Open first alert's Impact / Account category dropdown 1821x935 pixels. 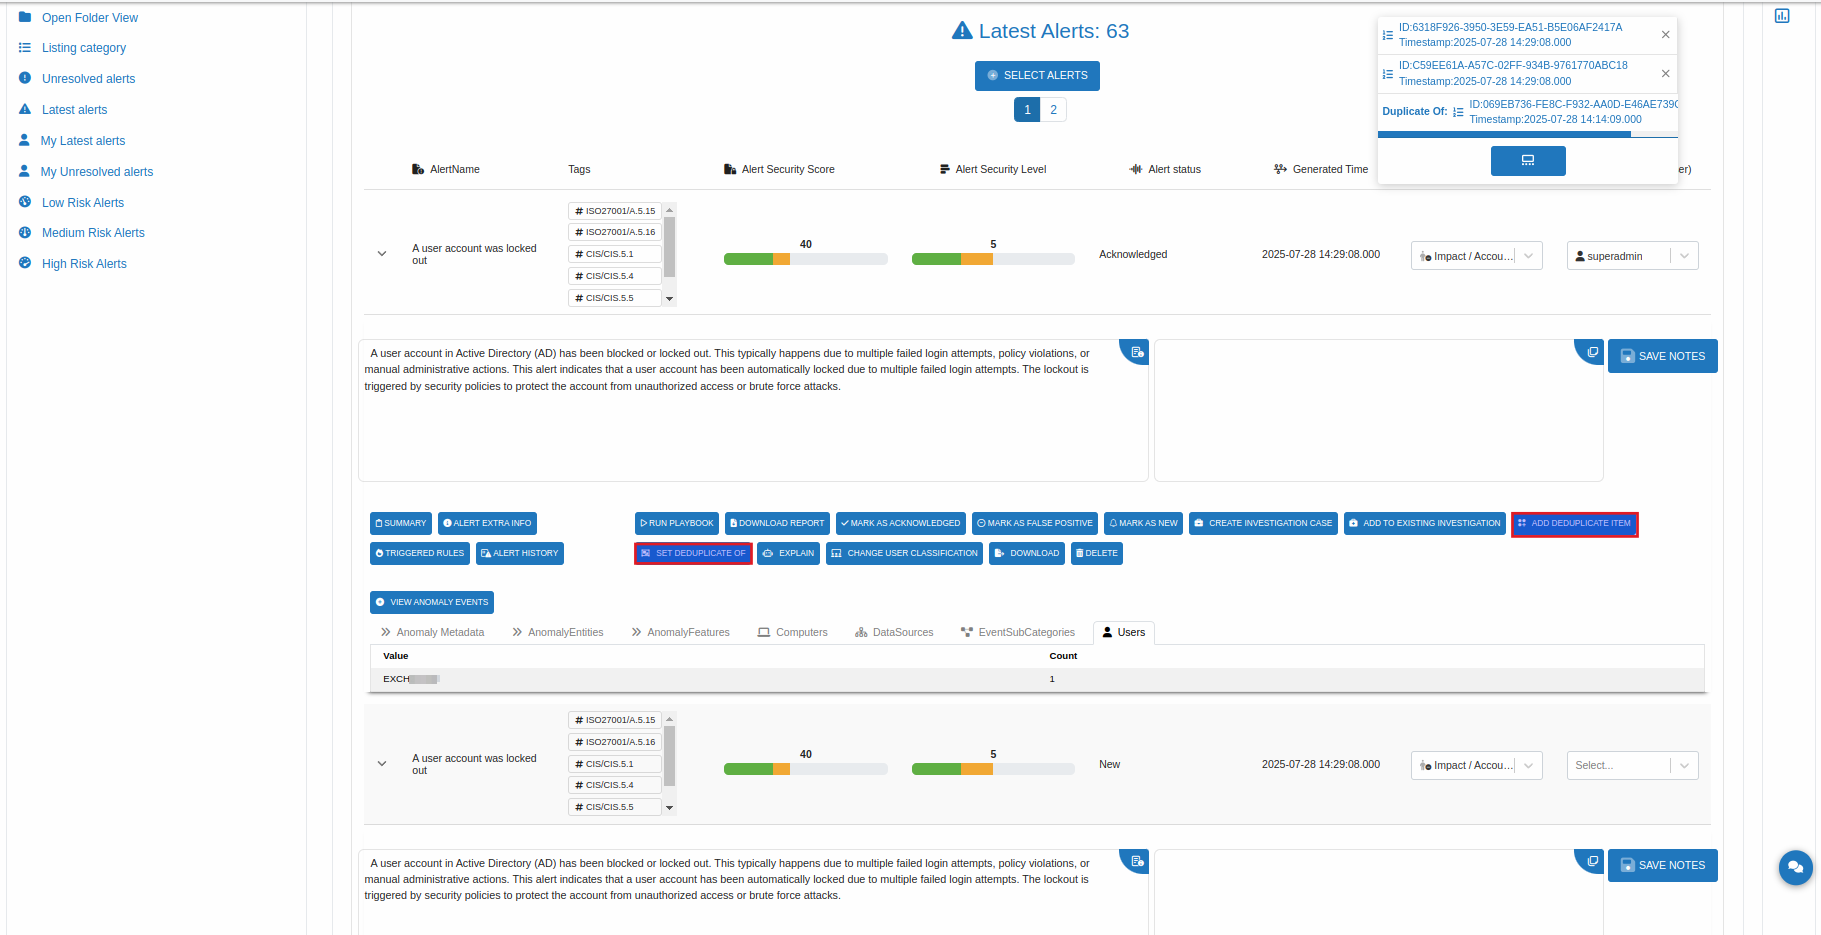tap(1528, 256)
